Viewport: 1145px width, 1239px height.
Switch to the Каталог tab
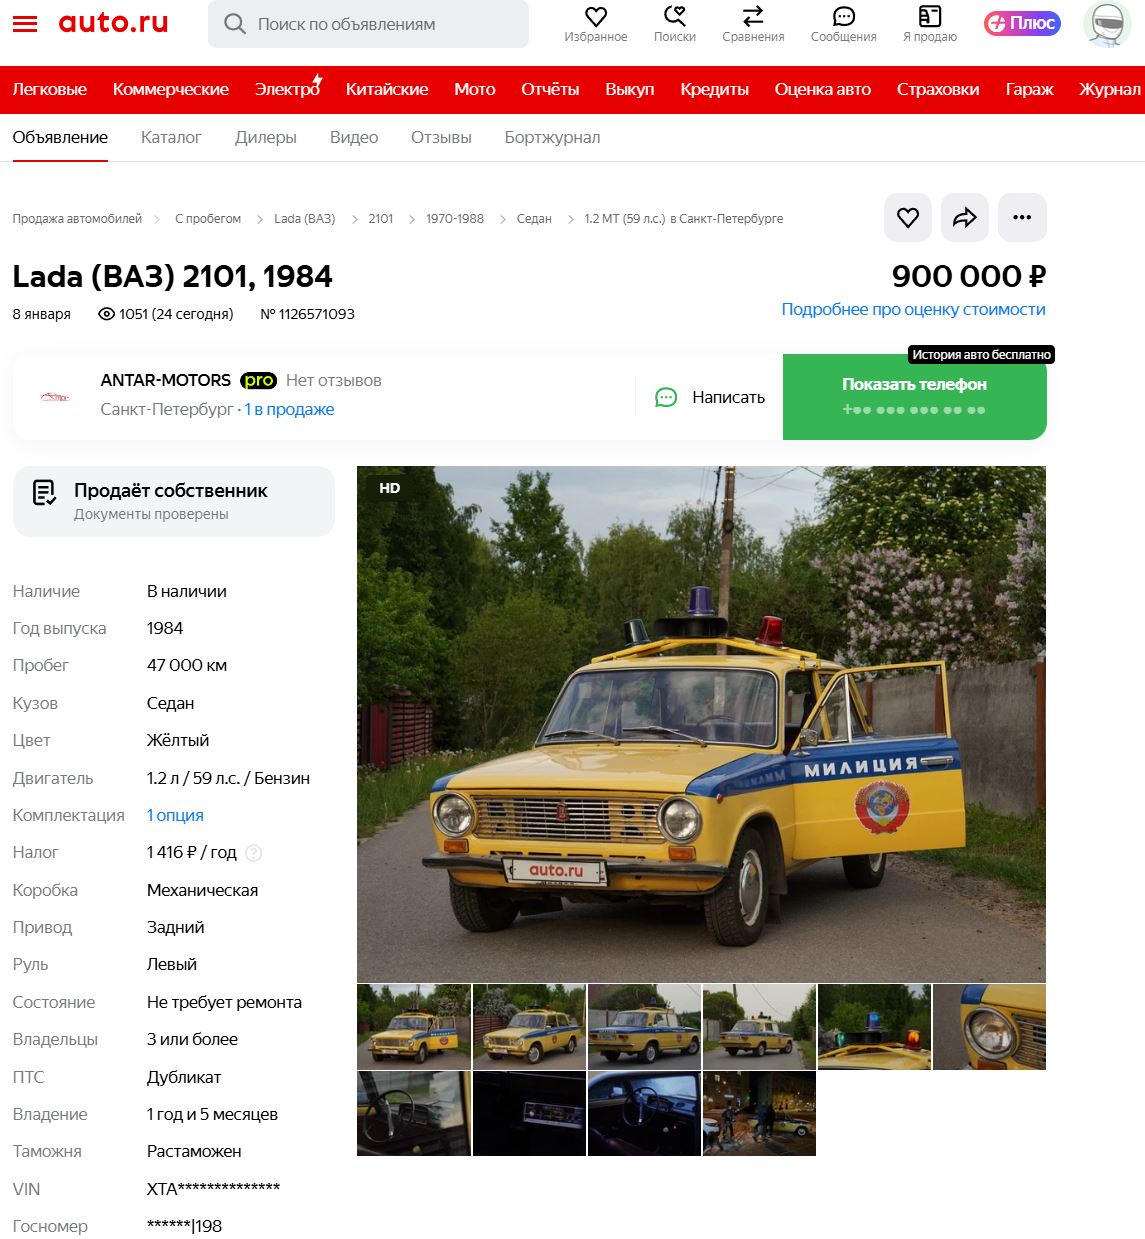point(171,137)
